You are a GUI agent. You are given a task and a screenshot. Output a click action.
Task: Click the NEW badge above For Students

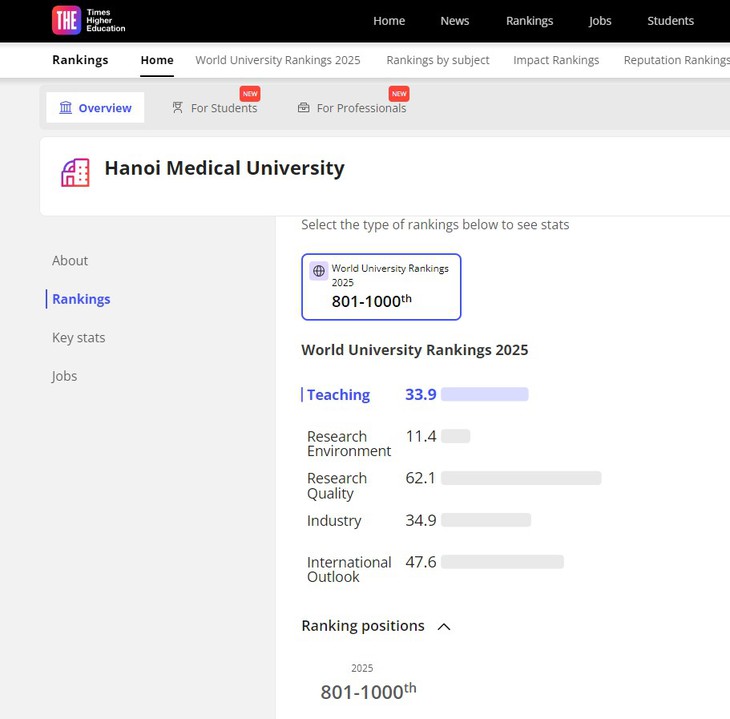(x=250, y=94)
